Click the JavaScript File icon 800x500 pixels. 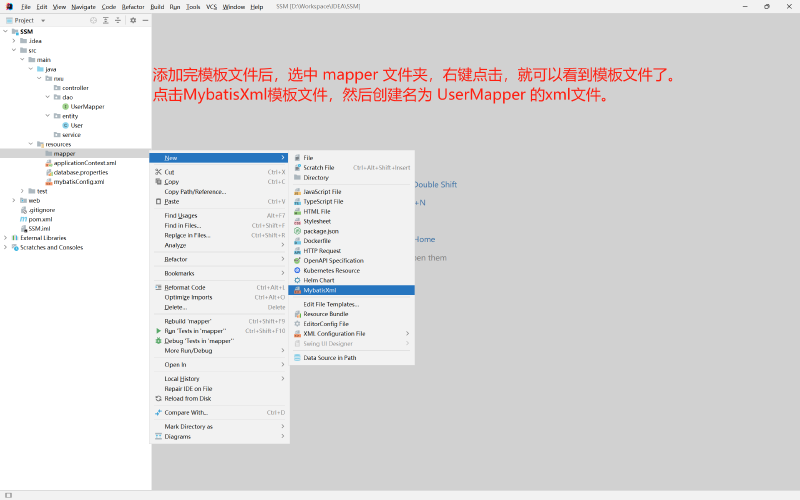point(297,192)
